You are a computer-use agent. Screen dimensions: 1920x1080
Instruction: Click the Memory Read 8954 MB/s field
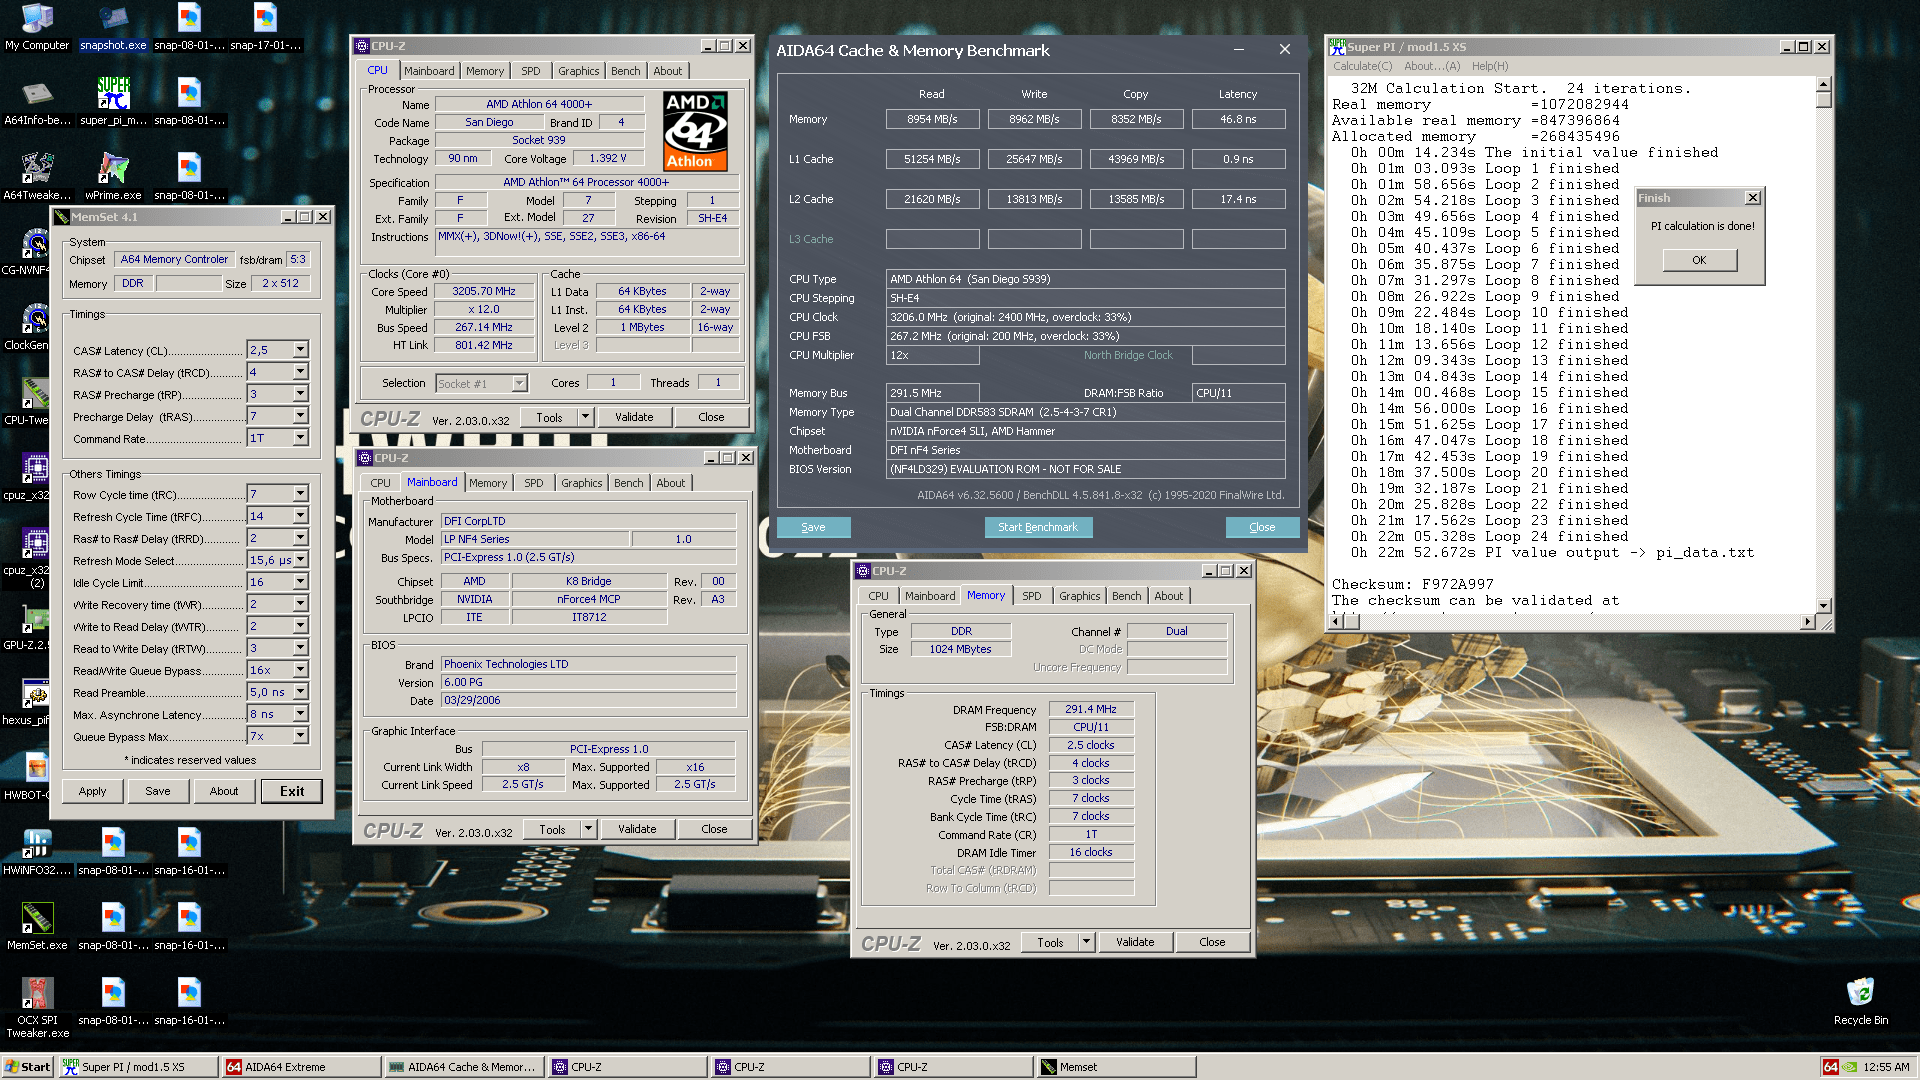932,119
